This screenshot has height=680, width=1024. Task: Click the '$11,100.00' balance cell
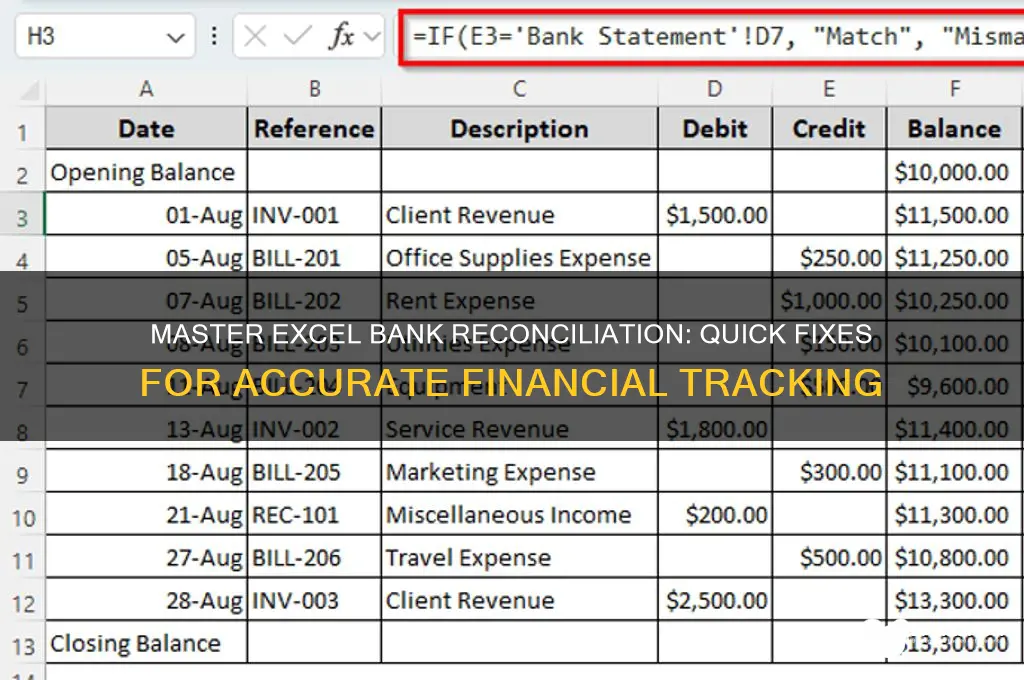(x=955, y=471)
